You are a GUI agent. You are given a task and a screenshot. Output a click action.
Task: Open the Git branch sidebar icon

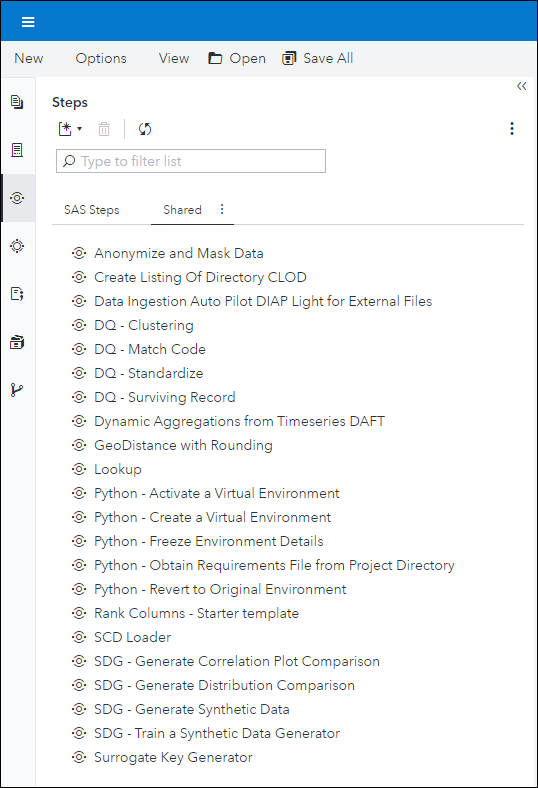coord(17,389)
